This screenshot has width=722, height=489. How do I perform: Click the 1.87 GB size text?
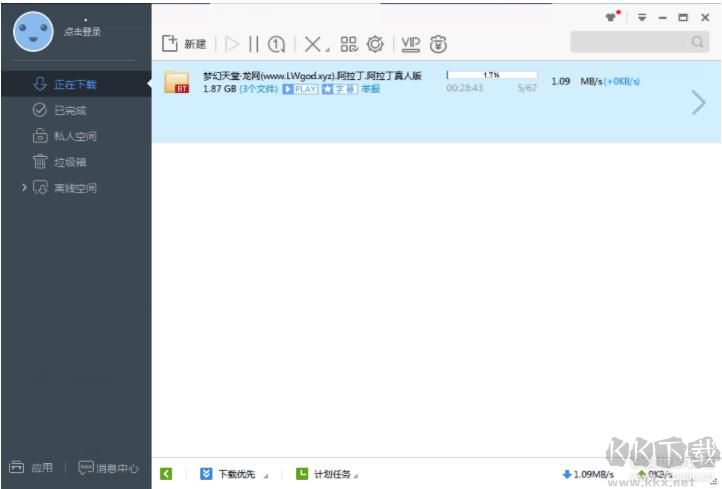219,89
